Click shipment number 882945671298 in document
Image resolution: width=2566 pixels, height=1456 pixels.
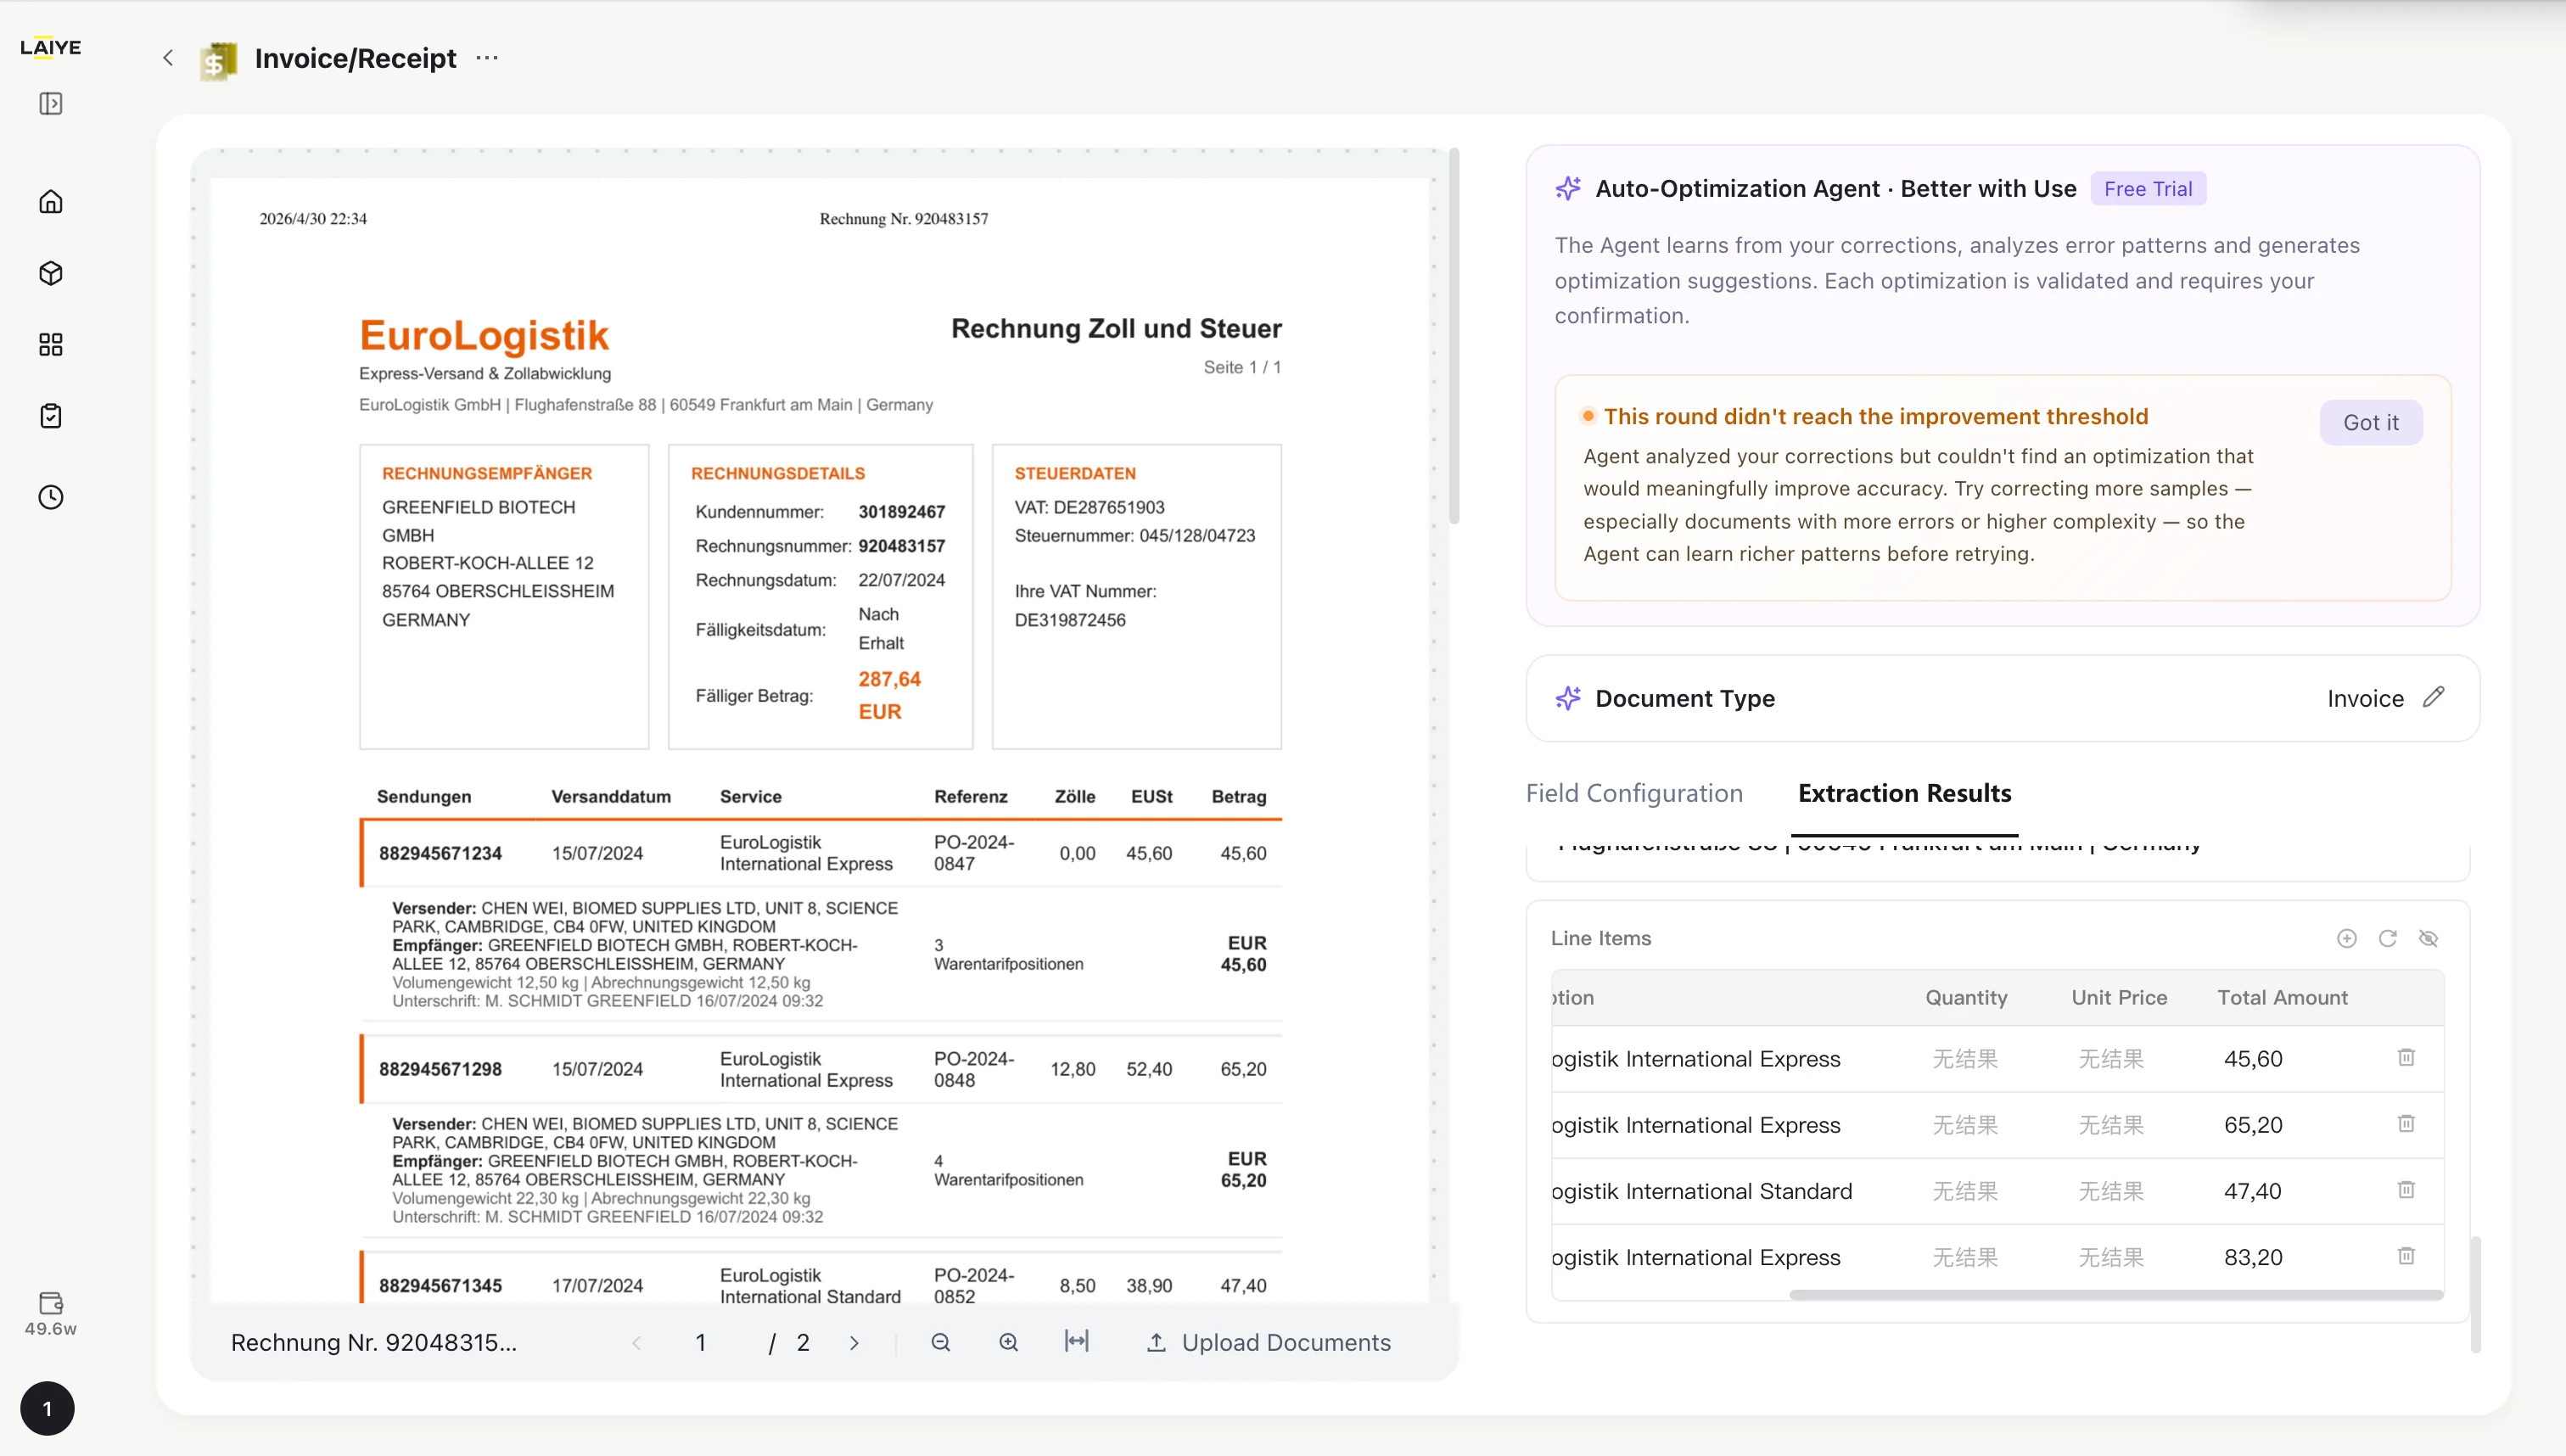coord(440,1069)
